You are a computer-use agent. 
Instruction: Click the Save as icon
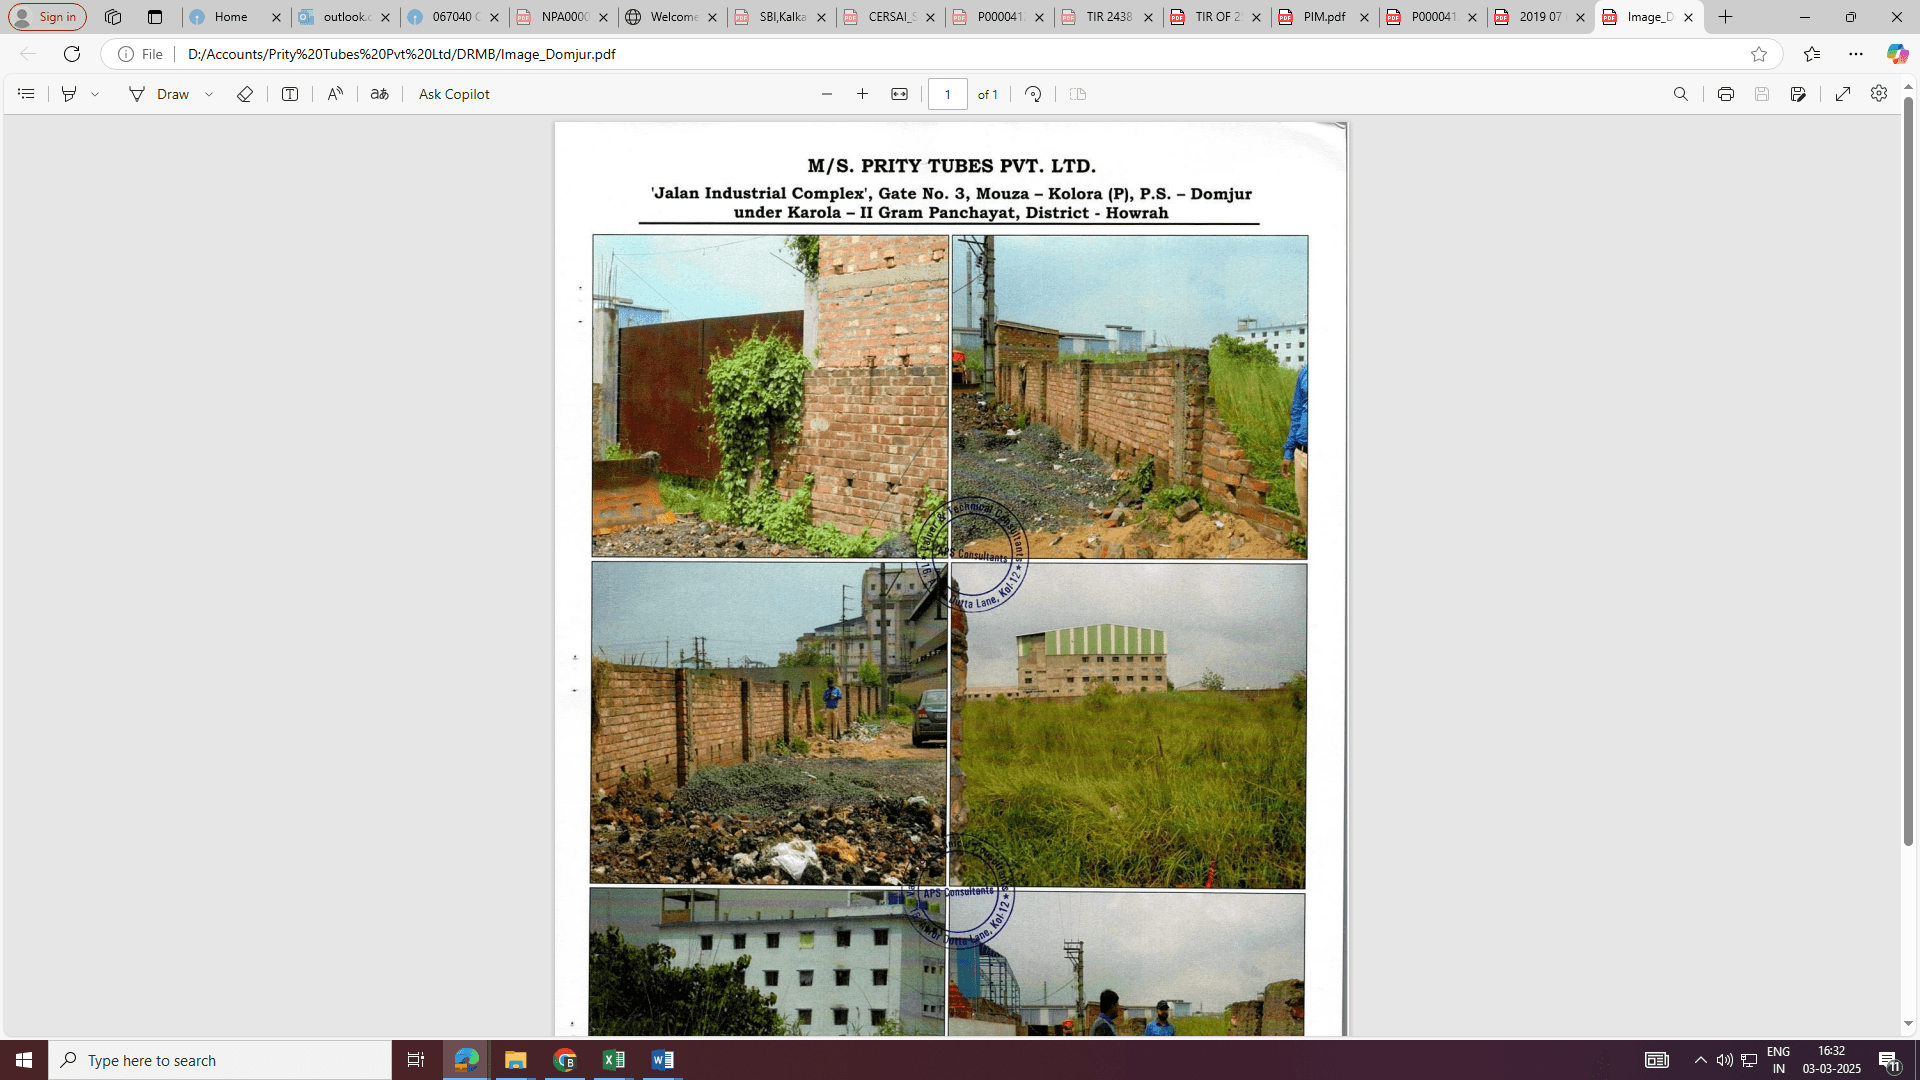[1798, 94]
